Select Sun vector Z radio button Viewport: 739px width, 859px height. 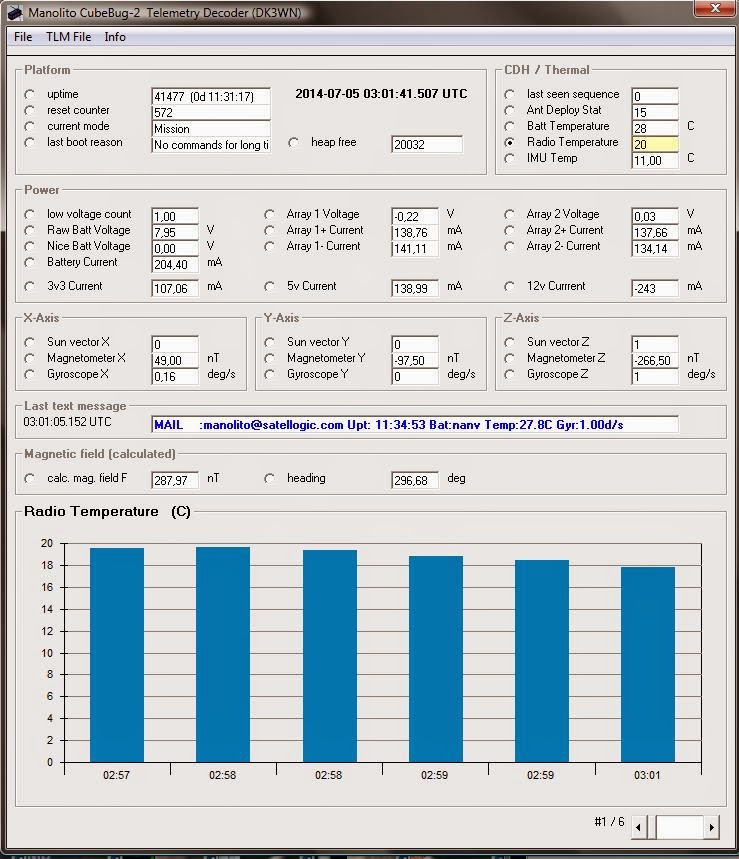[509, 342]
